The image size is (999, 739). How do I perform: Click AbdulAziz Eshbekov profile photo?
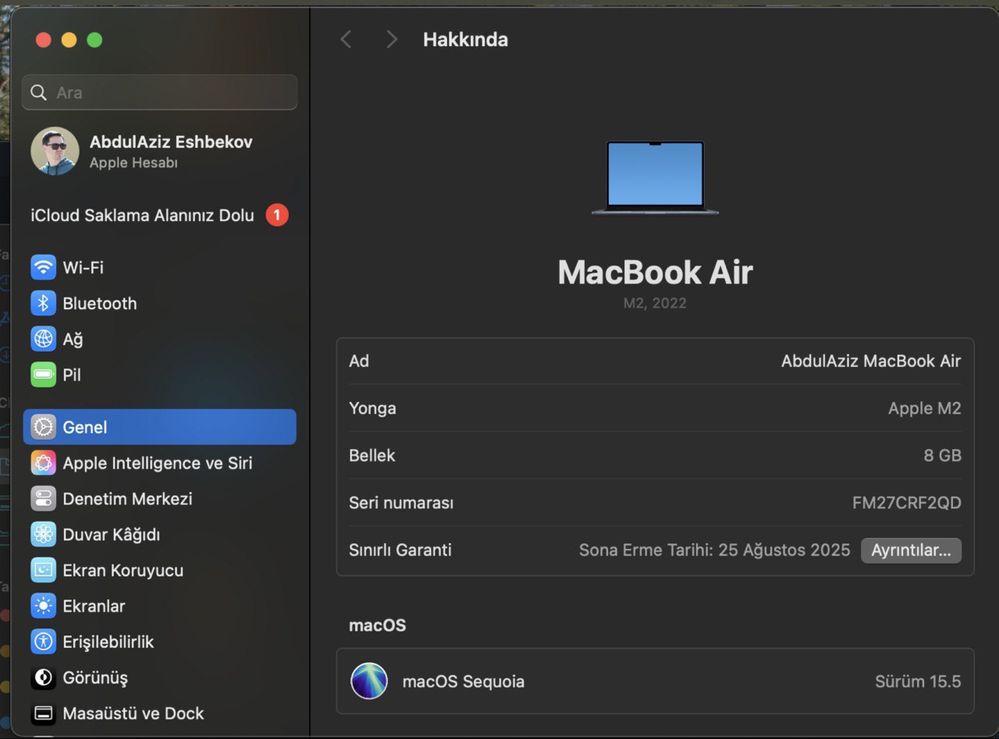click(x=55, y=151)
